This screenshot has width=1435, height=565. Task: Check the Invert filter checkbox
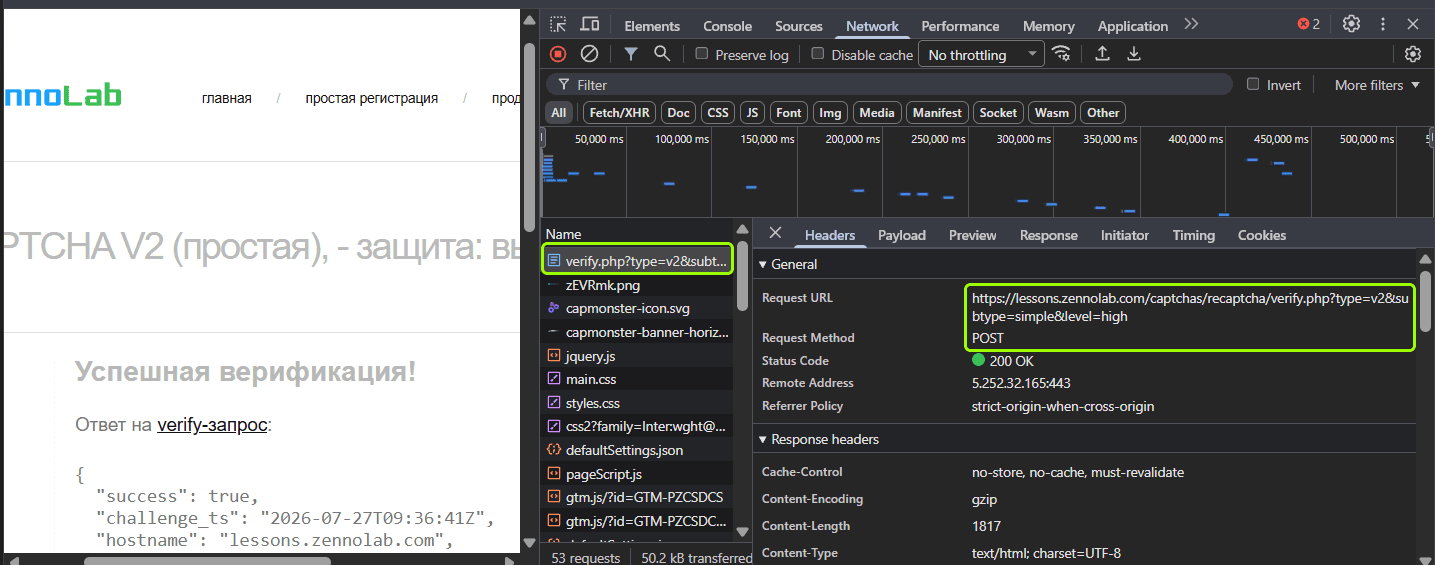click(1253, 85)
